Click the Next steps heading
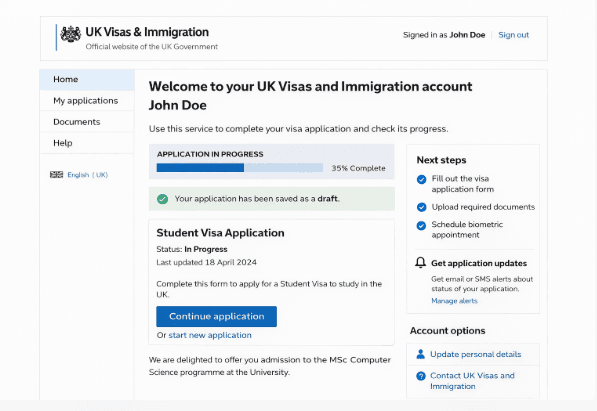 [441, 160]
